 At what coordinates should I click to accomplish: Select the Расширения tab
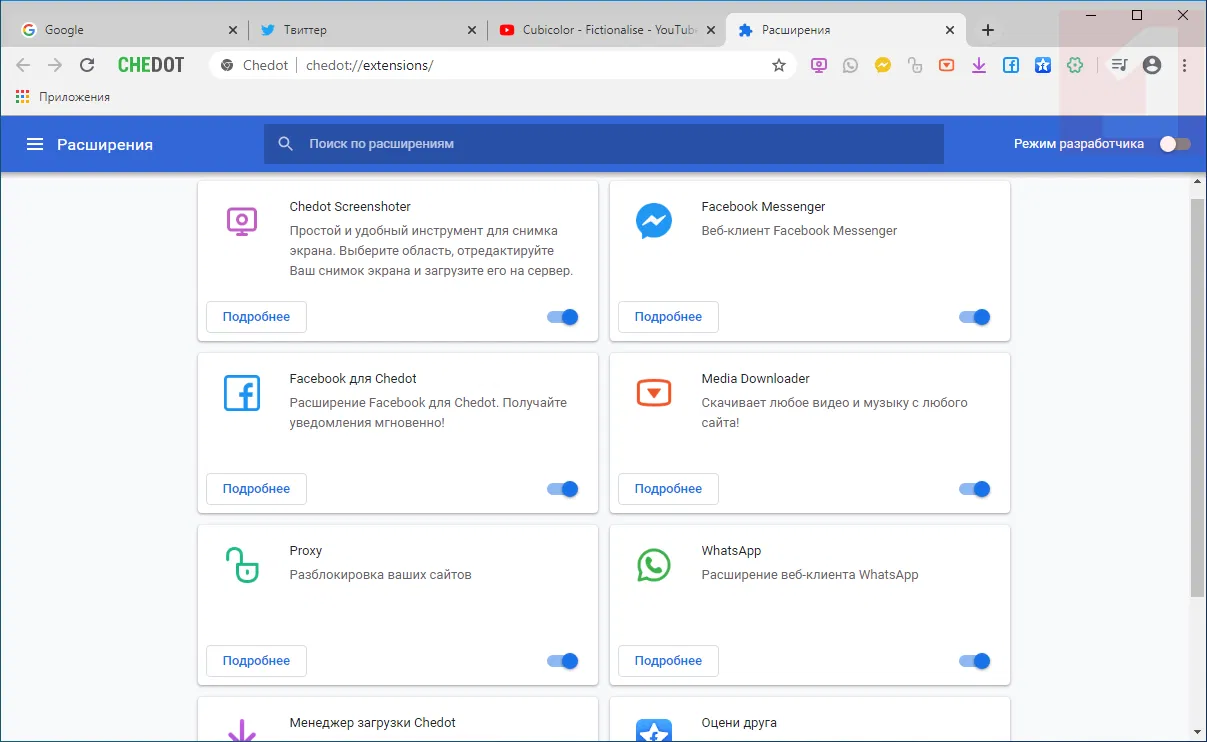pos(846,30)
